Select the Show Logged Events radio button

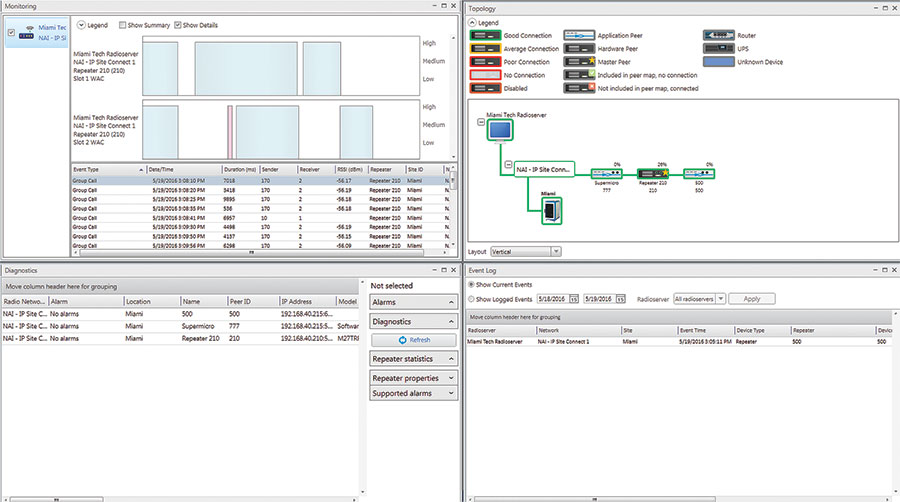(x=472, y=298)
